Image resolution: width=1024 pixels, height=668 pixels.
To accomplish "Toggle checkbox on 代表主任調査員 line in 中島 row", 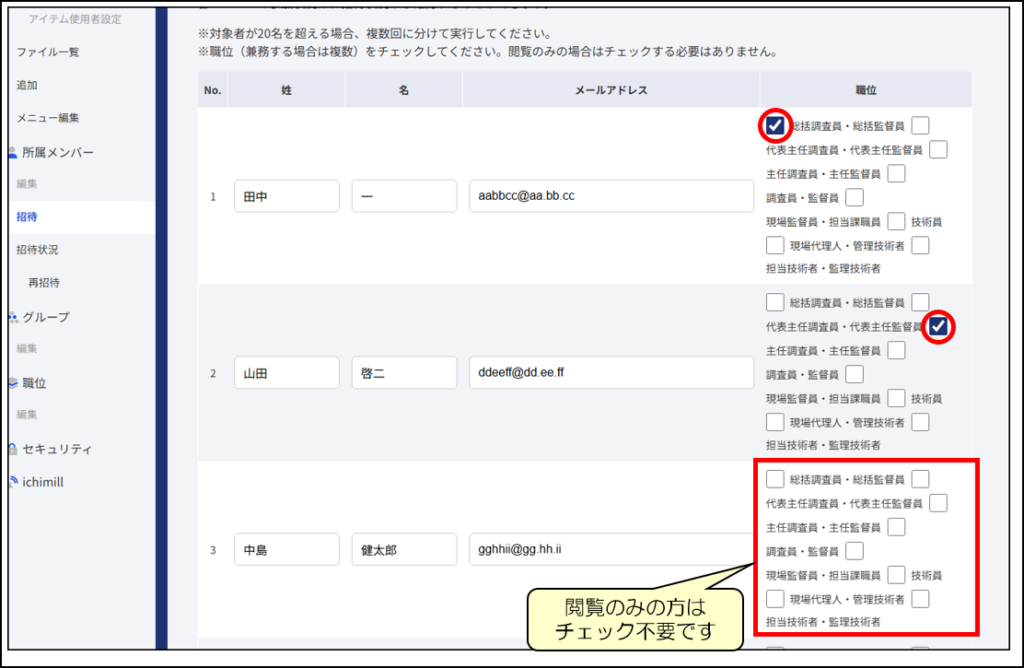I will (938, 503).
